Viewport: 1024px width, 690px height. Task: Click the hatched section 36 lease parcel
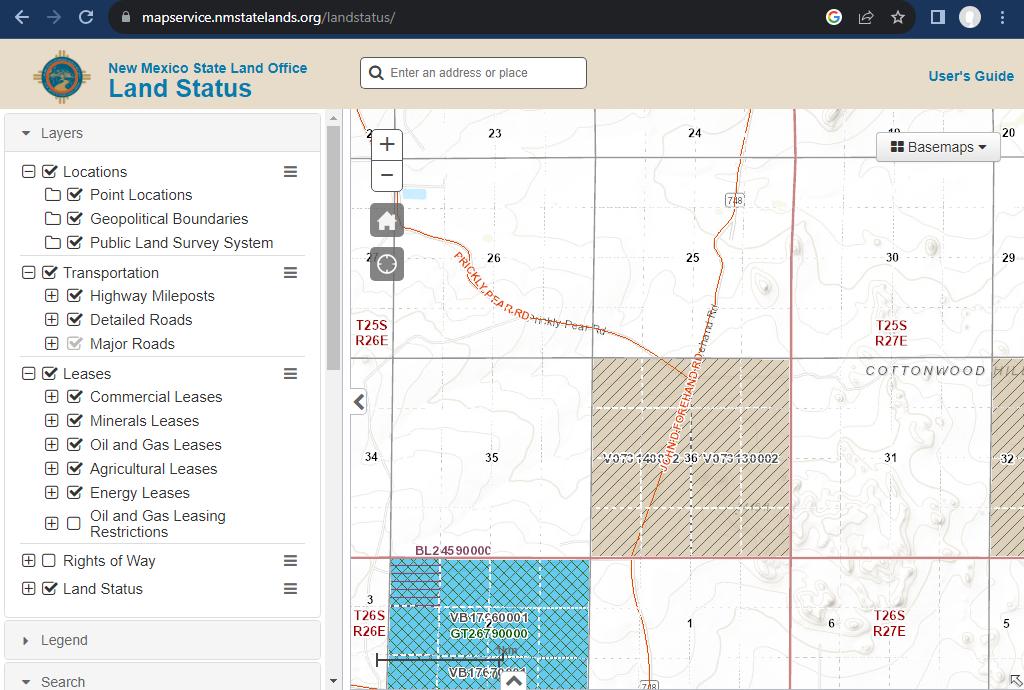coord(691,457)
